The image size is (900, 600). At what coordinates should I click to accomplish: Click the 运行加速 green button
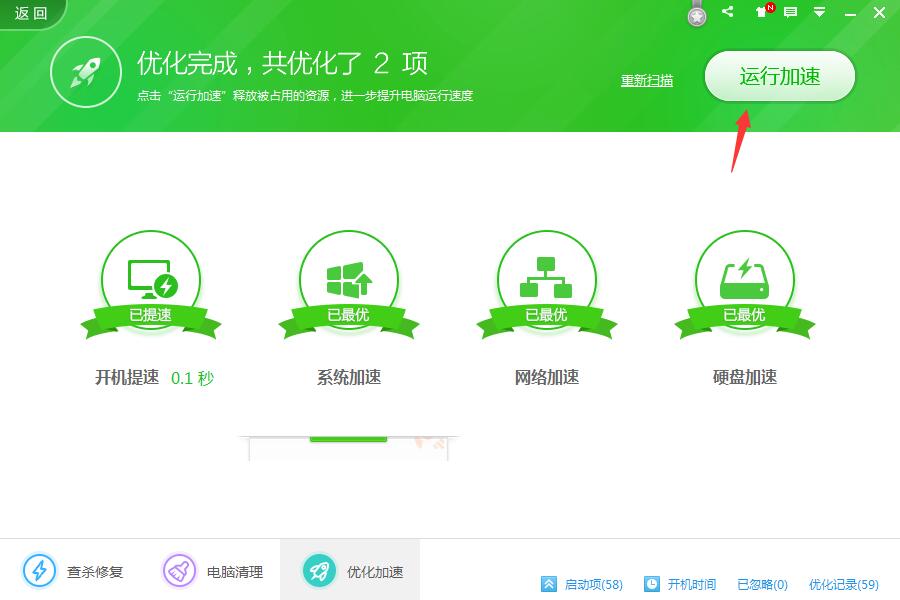[780, 75]
